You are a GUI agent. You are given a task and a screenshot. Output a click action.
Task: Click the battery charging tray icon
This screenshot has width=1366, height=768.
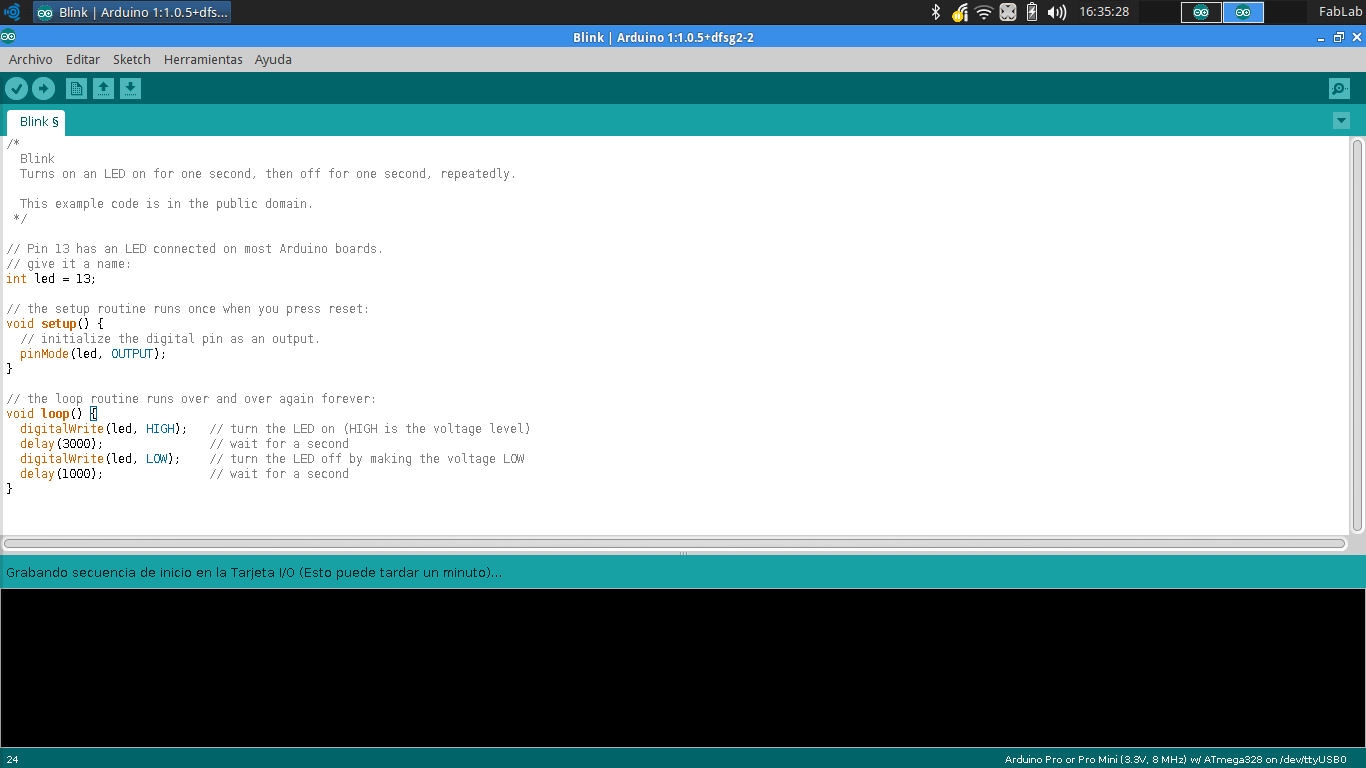point(1032,12)
